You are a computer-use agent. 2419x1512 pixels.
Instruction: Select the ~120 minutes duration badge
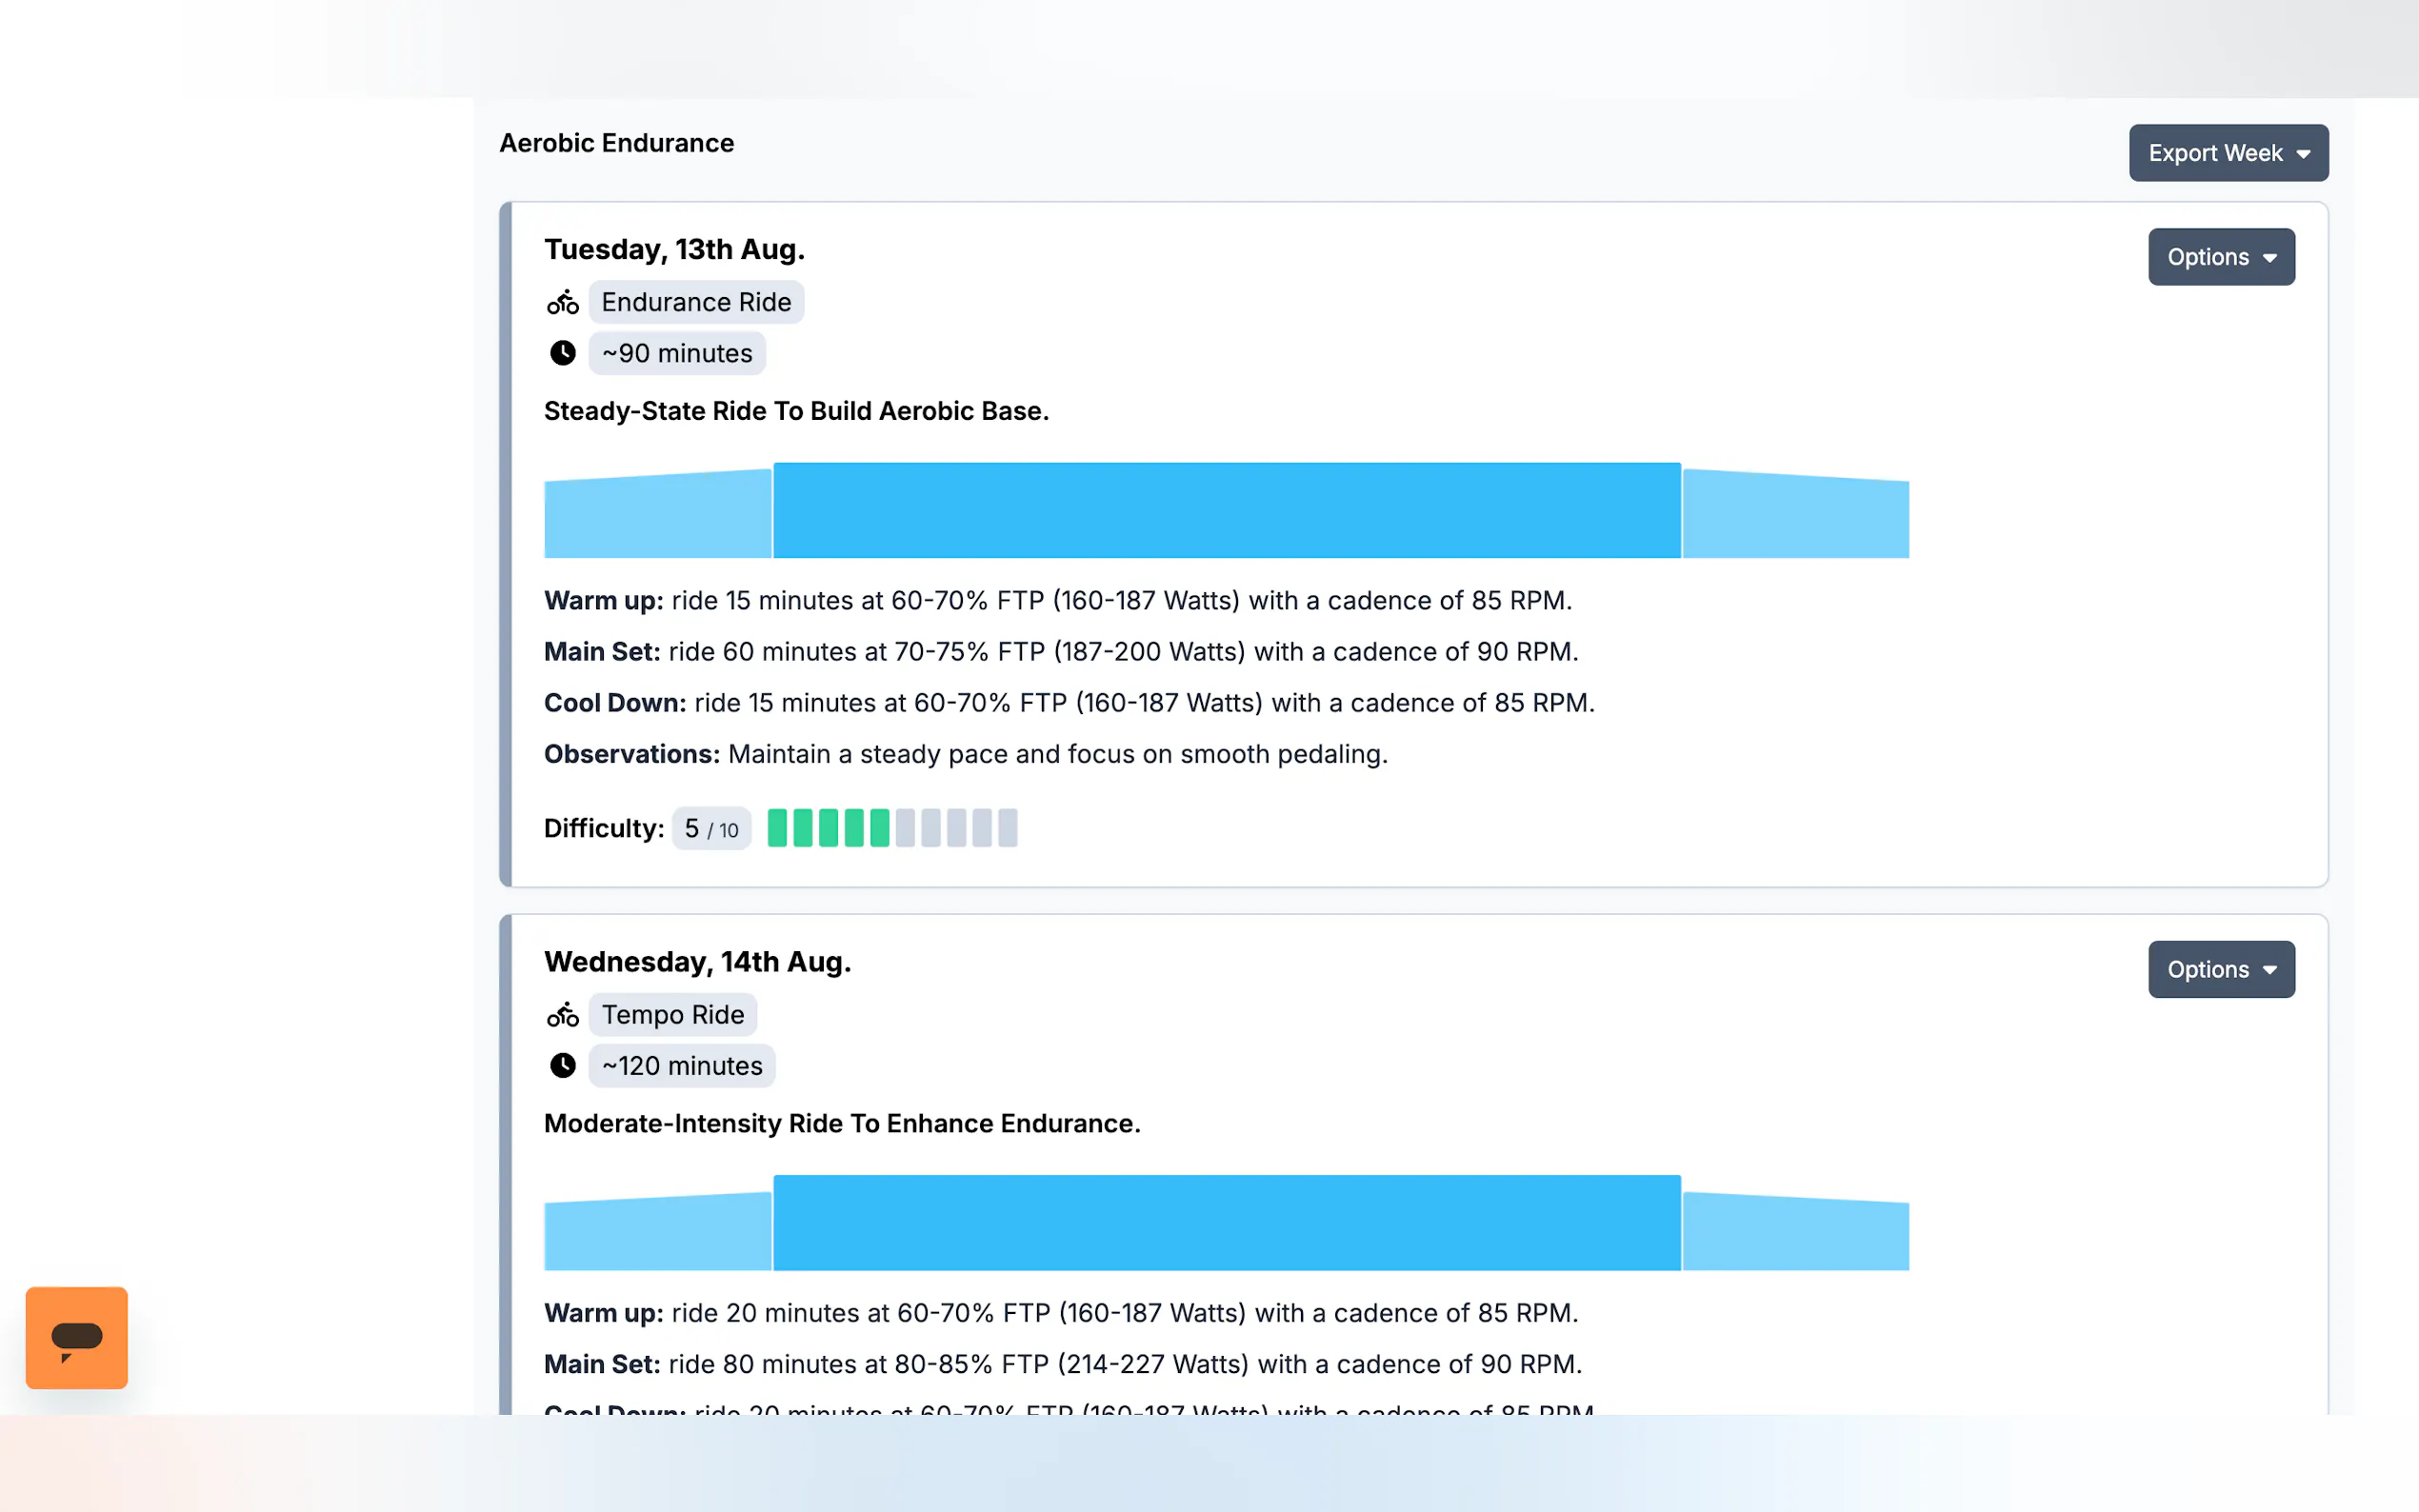[682, 1066]
